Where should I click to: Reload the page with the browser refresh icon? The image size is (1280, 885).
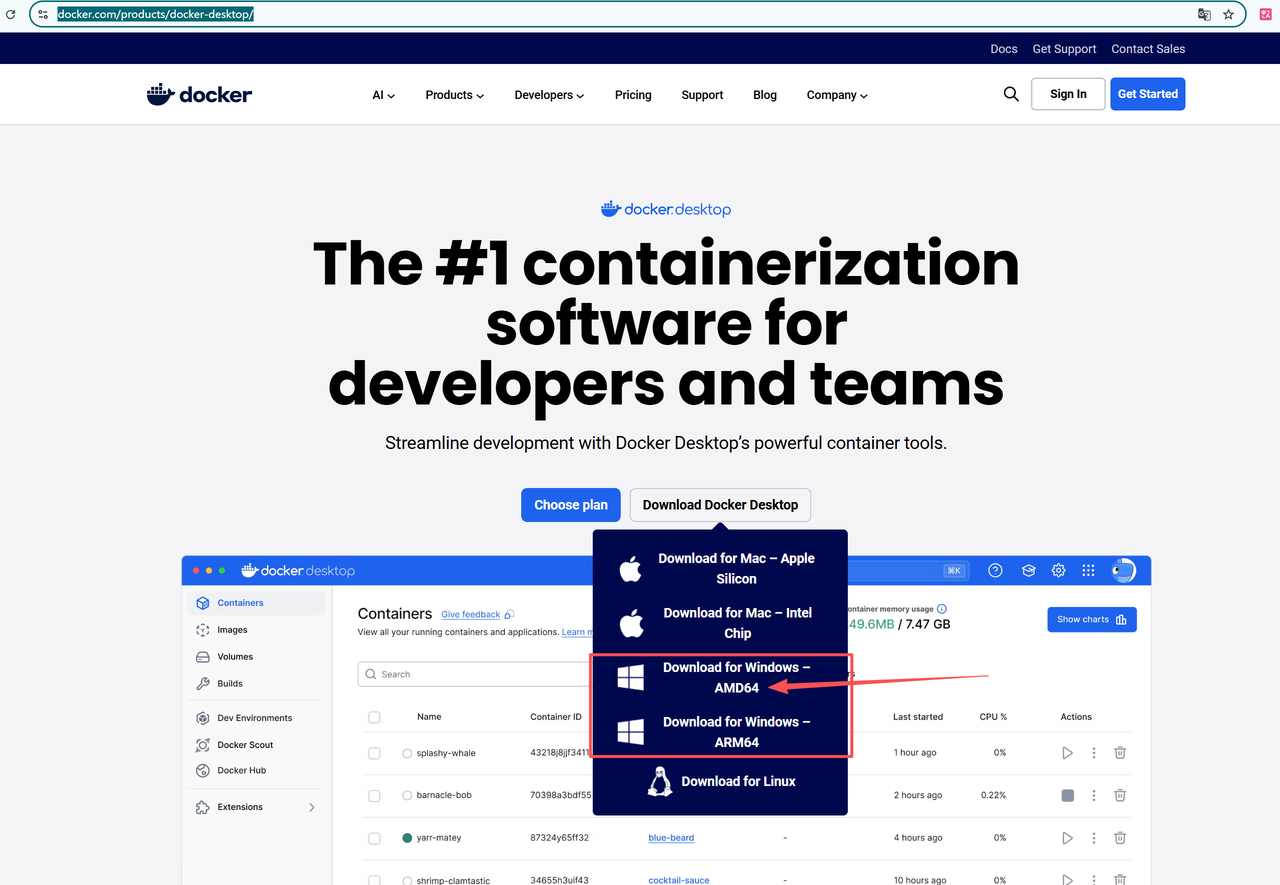pyautogui.click(x=10, y=14)
